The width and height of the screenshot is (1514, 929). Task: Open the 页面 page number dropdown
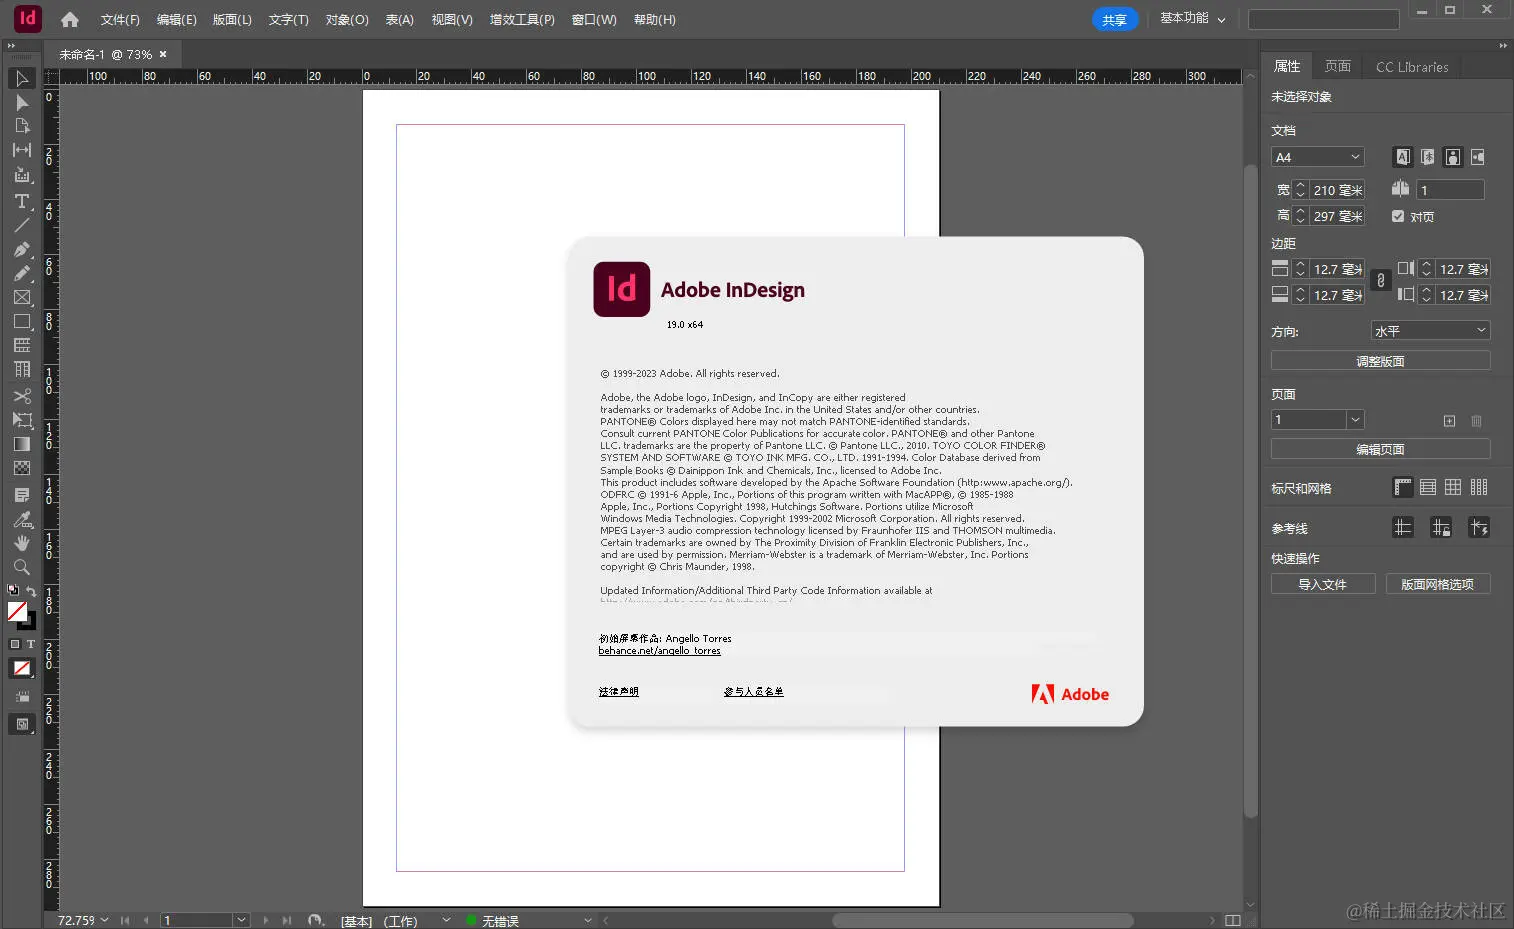pyautogui.click(x=1354, y=420)
